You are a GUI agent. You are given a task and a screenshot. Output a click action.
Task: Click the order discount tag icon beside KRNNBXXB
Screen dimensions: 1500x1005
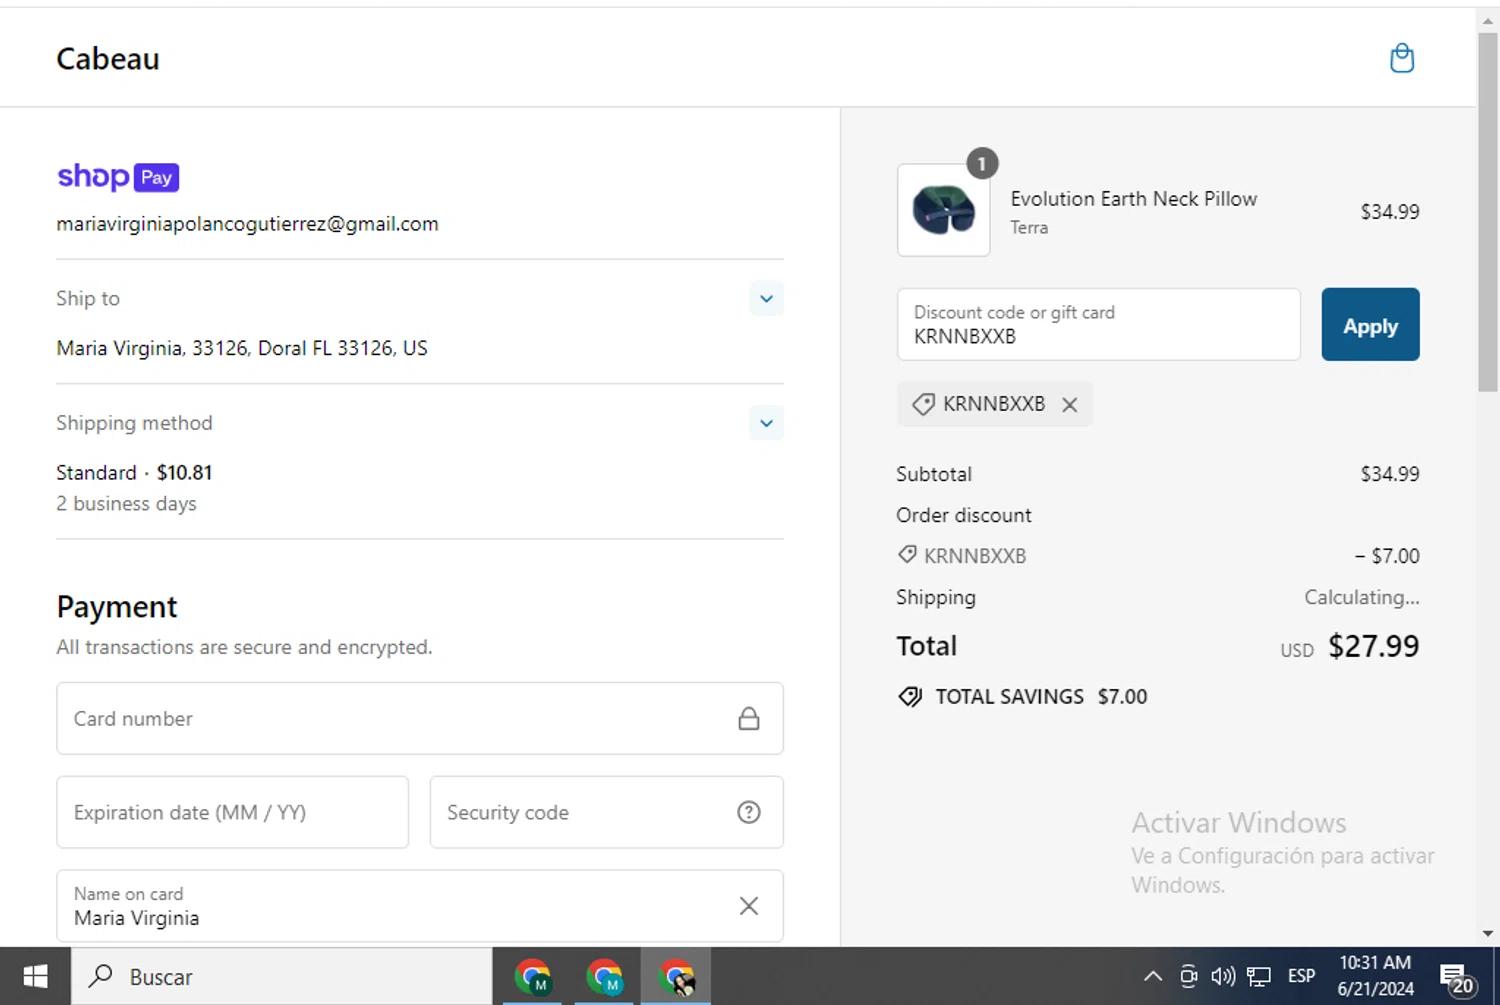[x=907, y=555]
